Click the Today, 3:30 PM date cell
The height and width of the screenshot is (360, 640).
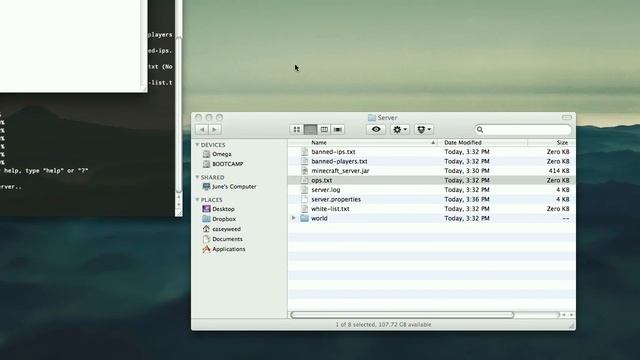[x=467, y=171]
